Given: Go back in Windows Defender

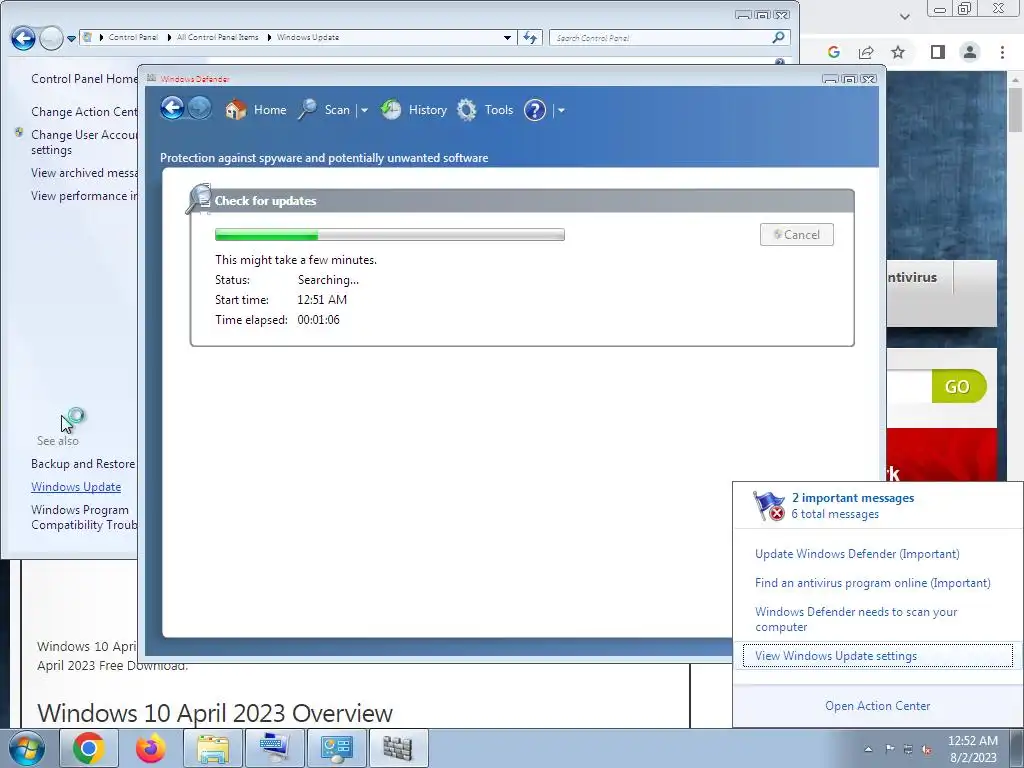Looking at the screenshot, I should pyautogui.click(x=172, y=108).
